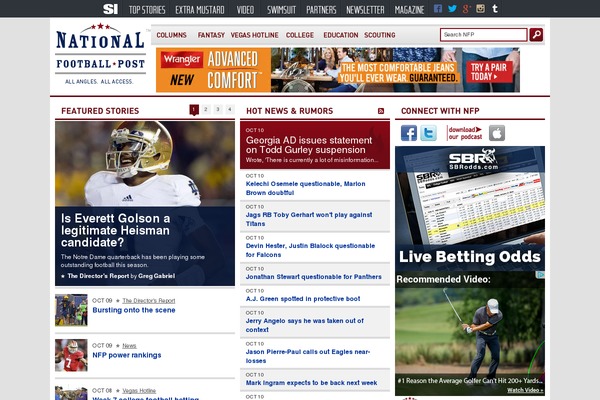The width and height of the screenshot is (600, 400).
Task: Select featured stories page 4
Action: click(230, 109)
